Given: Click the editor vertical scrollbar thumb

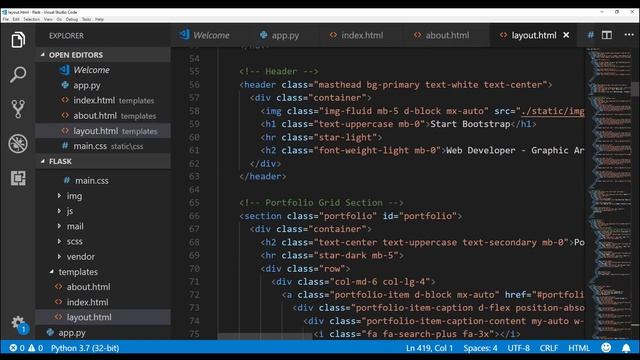Looking at the screenshot, I should click(636, 89).
